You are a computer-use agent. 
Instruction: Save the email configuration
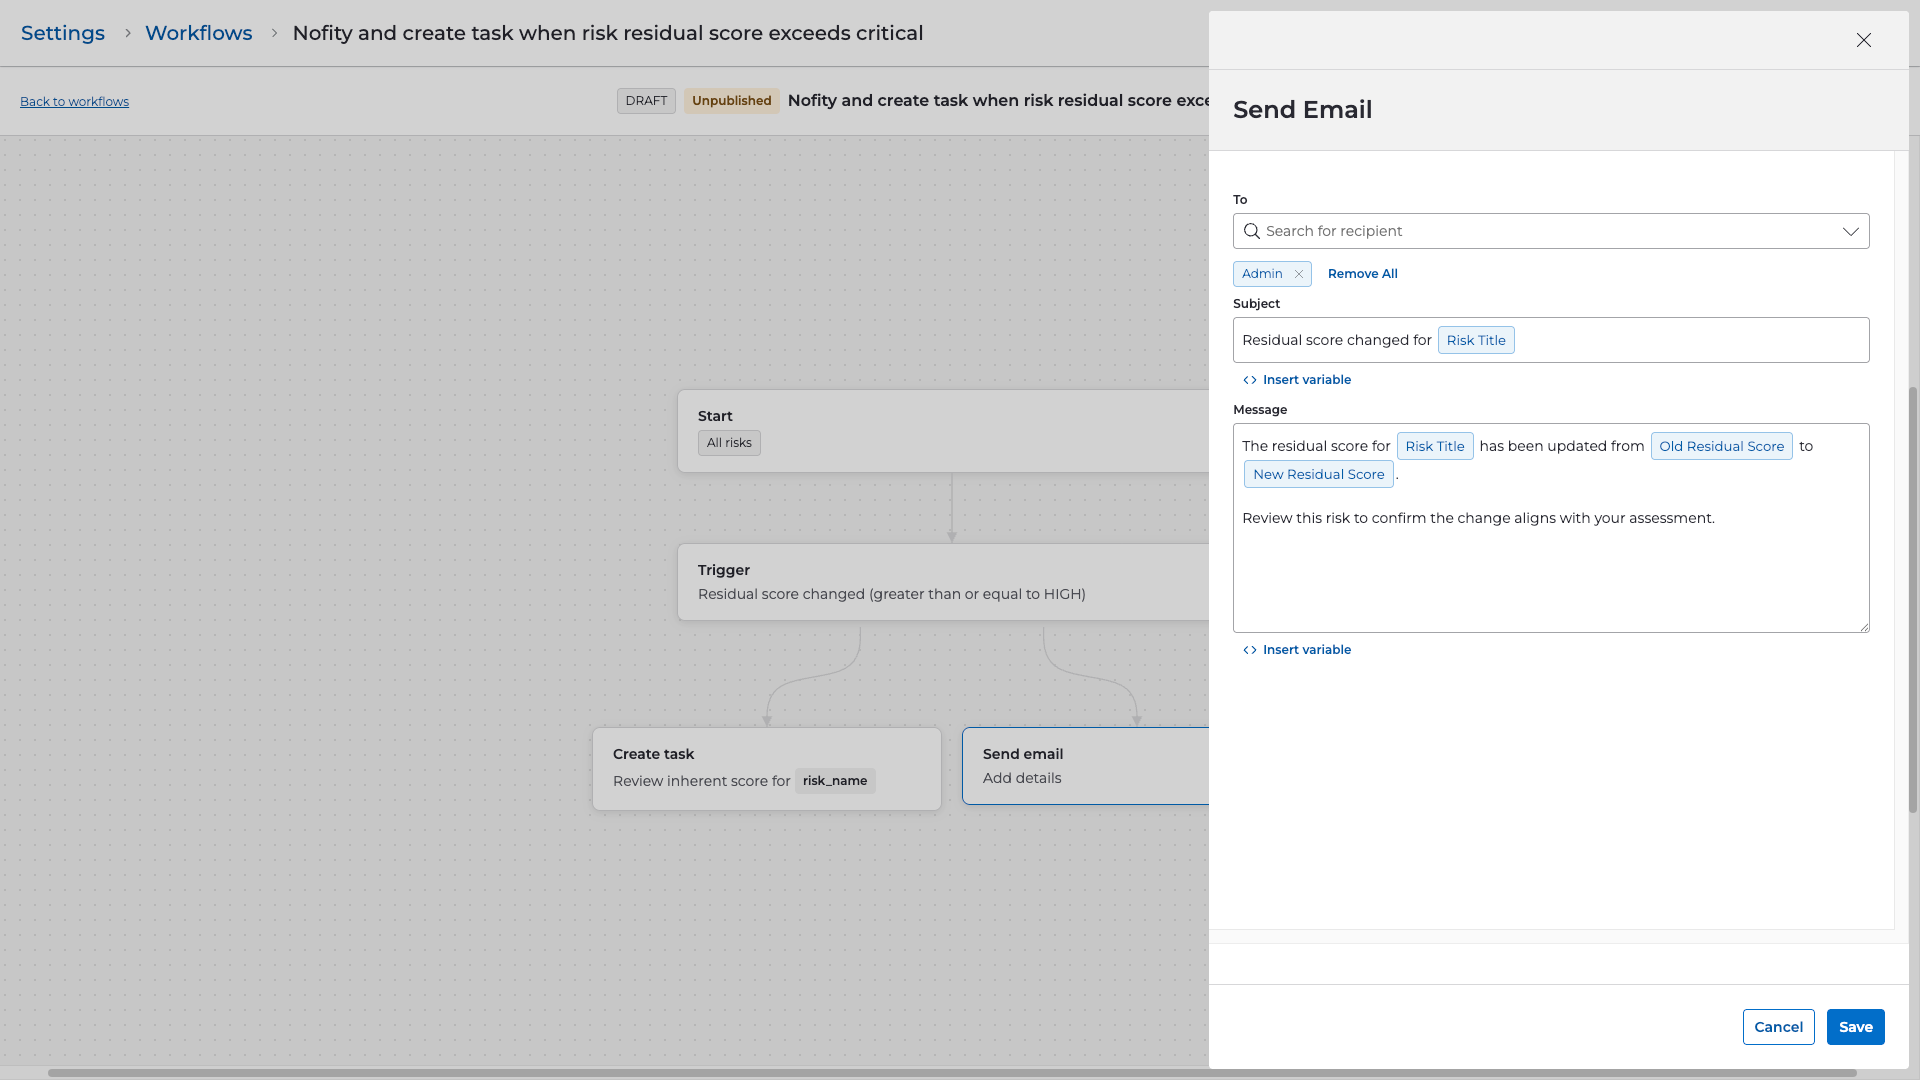click(1855, 1027)
